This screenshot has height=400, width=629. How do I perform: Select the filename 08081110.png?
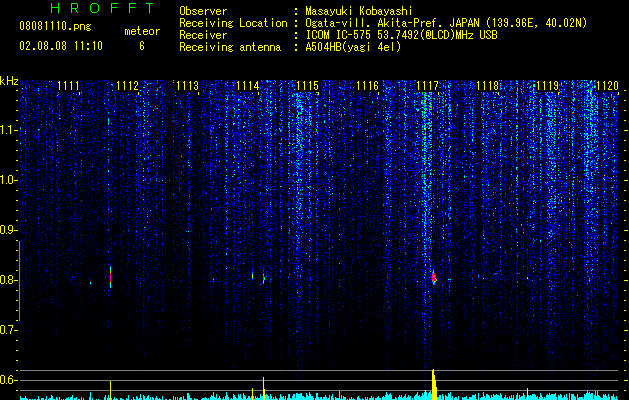pos(55,26)
